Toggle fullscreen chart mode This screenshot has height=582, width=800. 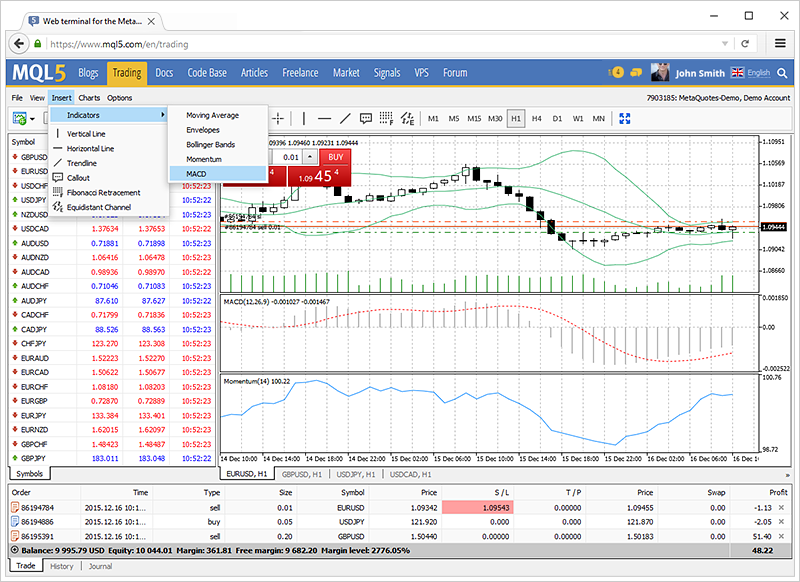624,118
